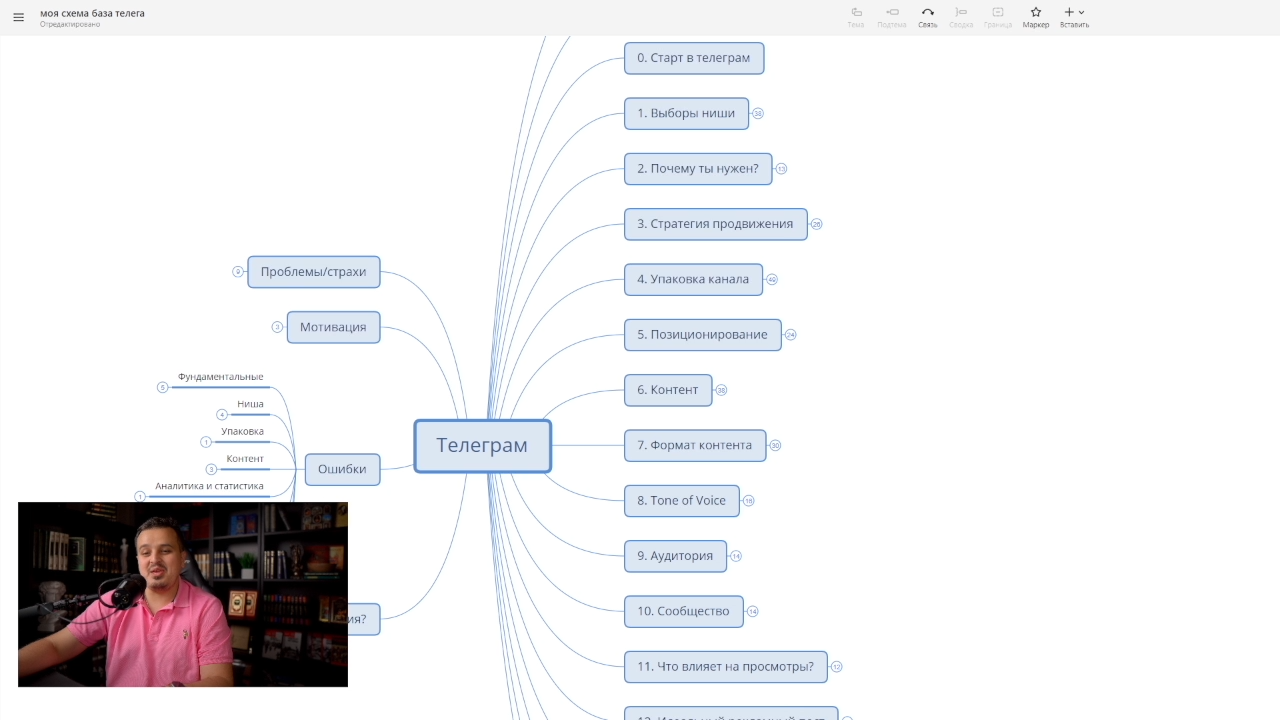Expand the badge left of Проблемы/страхи
The height and width of the screenshot is (720, 1280).
click(238, 272)
